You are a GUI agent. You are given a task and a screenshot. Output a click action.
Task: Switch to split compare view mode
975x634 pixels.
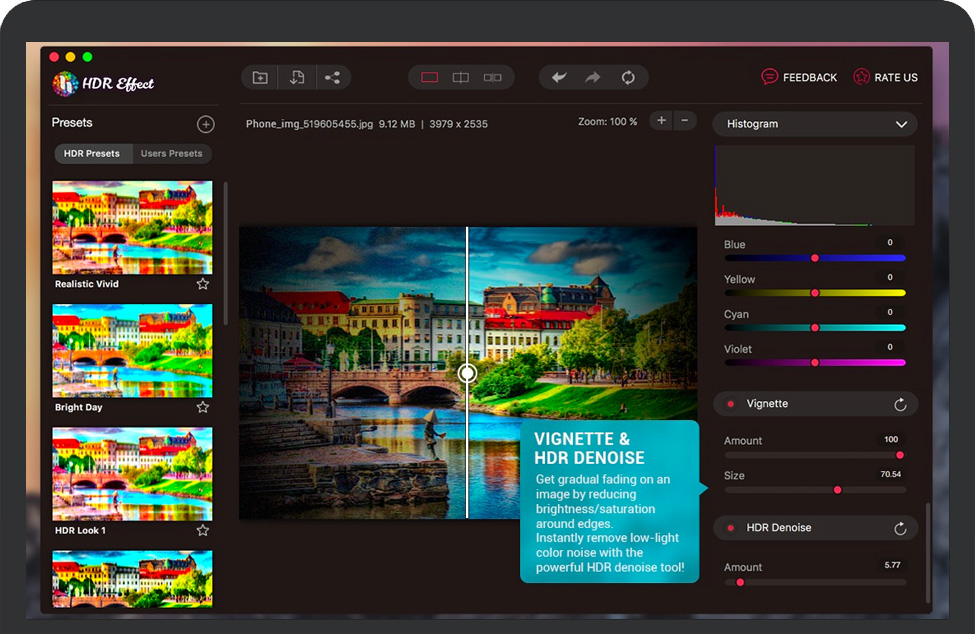point(461,78)
